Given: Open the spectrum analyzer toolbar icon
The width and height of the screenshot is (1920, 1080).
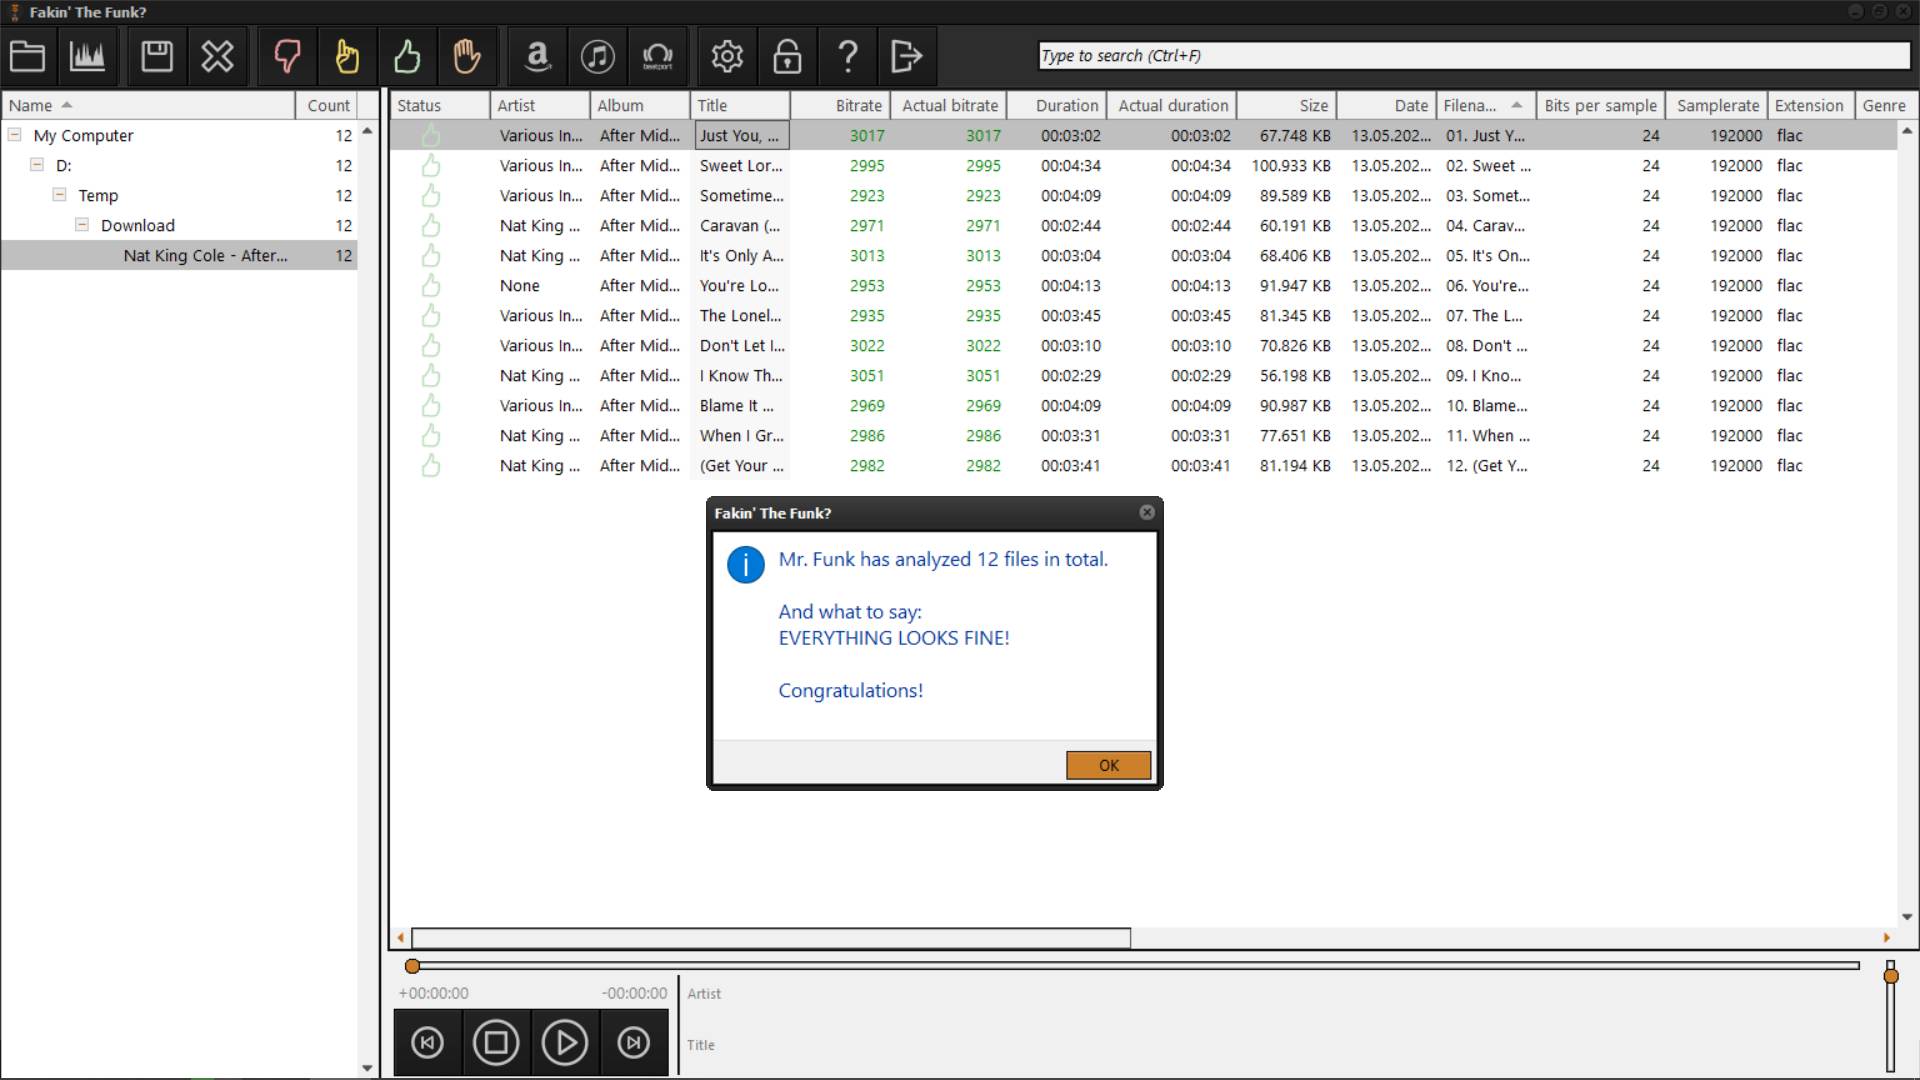Looking at the screenshot, I should (x=87, y=56).
